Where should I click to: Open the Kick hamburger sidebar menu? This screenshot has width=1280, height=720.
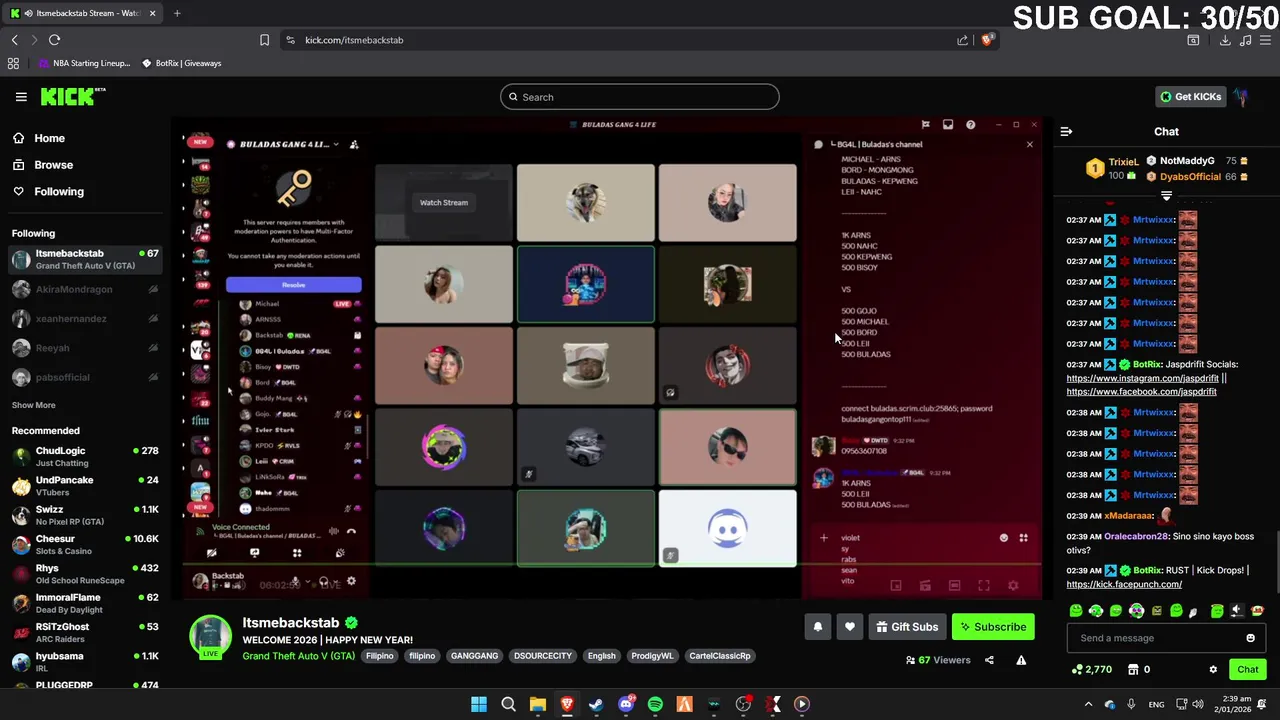coord(21,97)
